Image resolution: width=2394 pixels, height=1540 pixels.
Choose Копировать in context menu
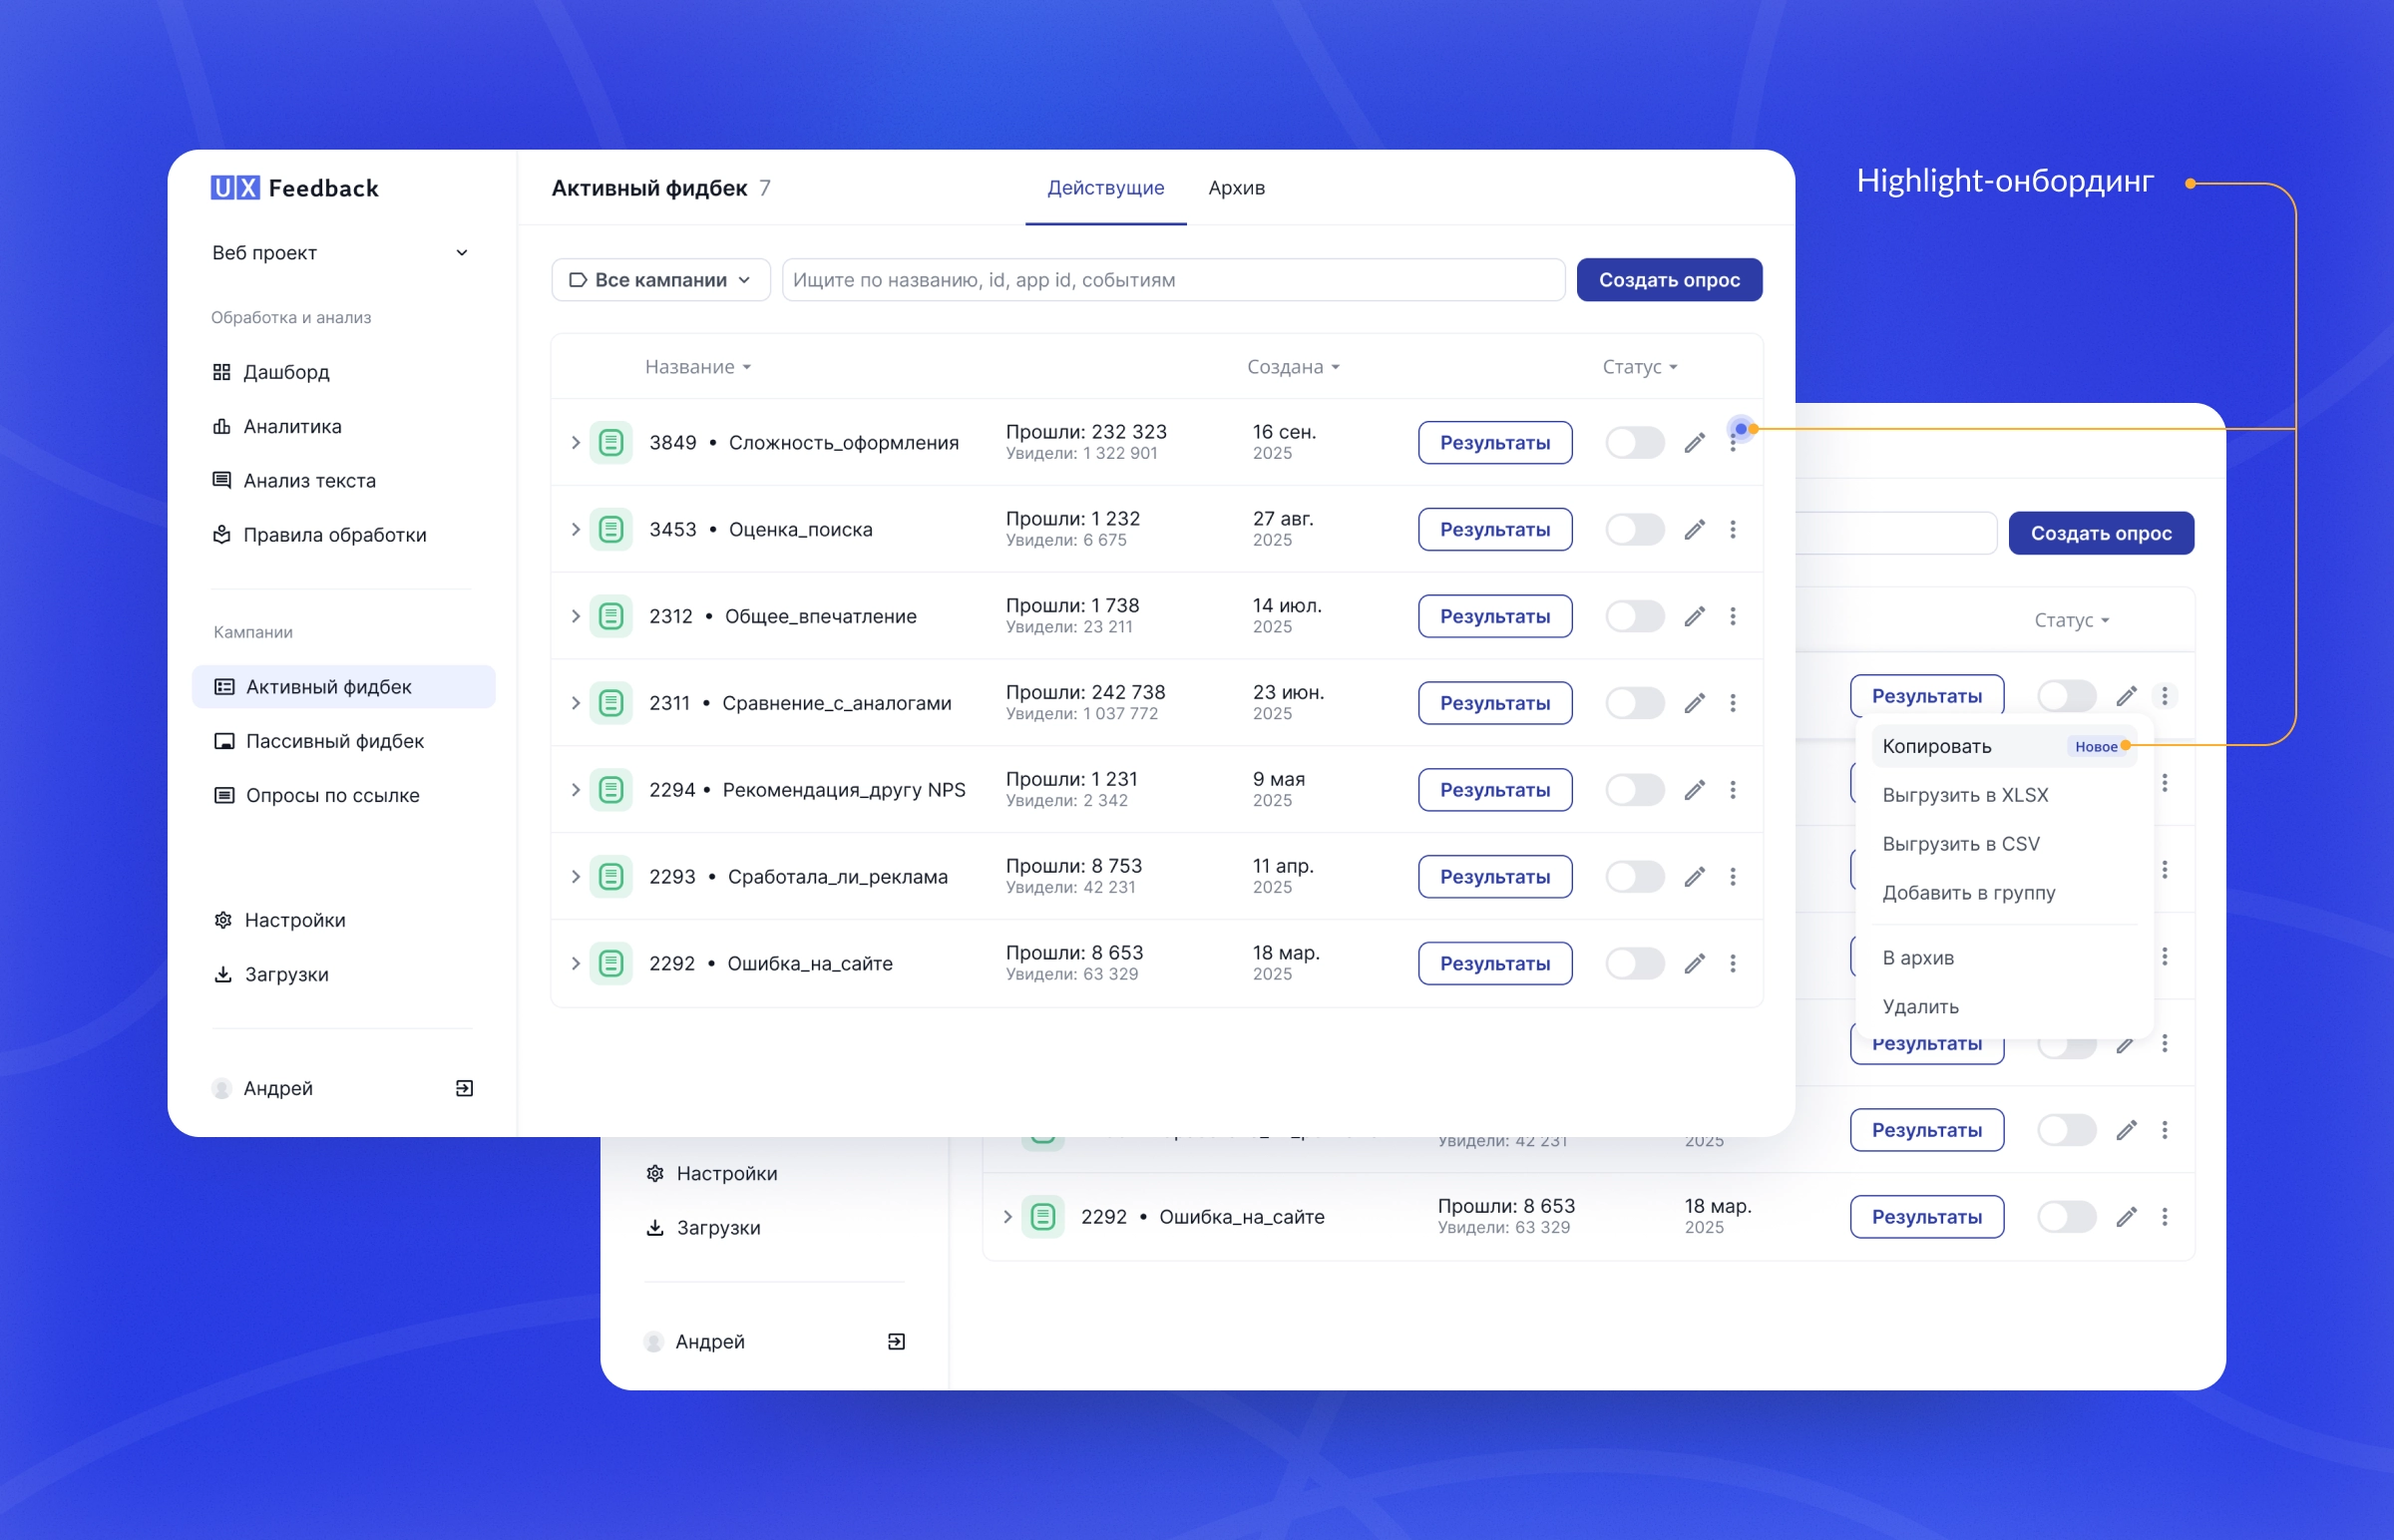click(x=2003, y=746)
